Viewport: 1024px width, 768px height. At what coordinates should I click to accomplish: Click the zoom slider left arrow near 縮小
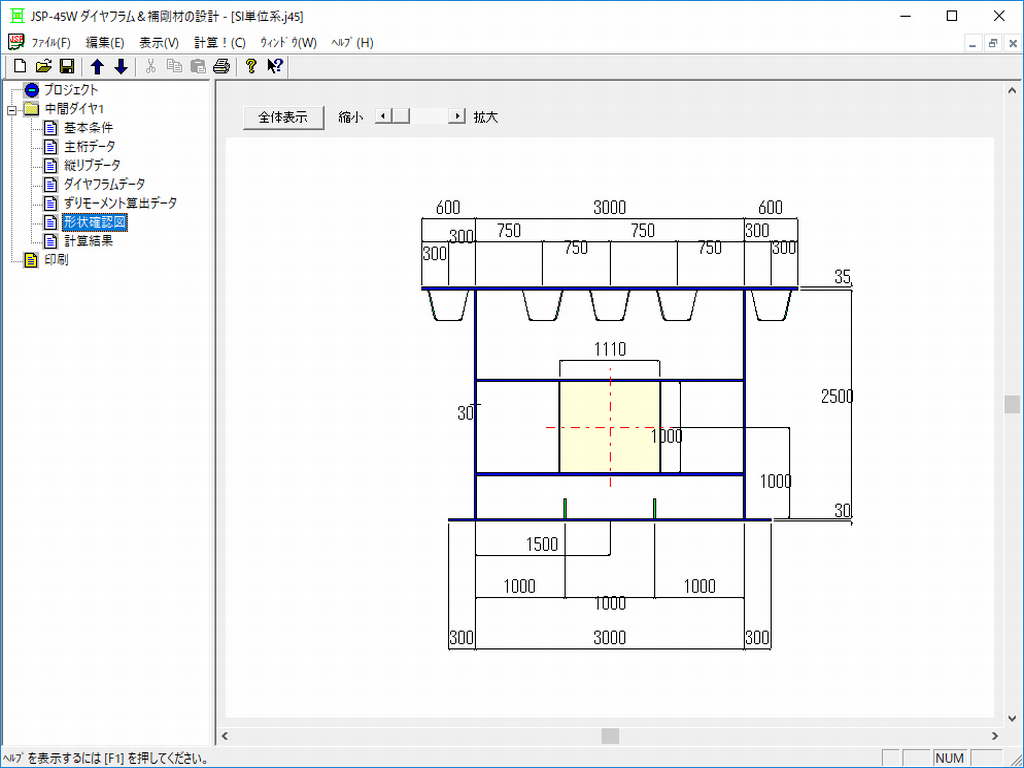tap(382, 117)
